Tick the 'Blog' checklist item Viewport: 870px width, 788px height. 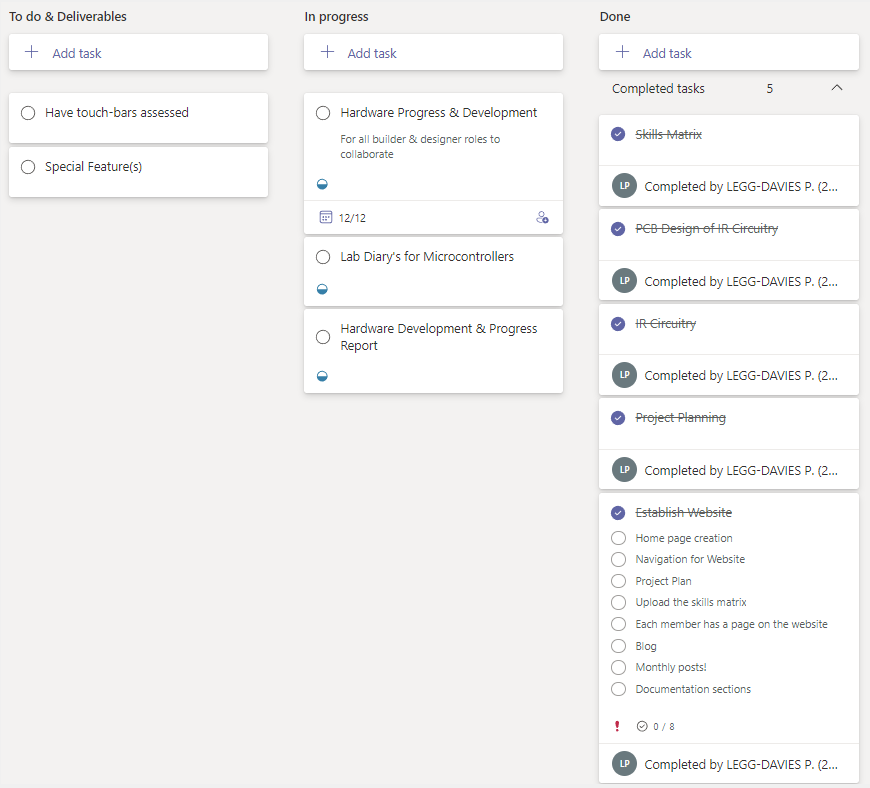(618, 646)
